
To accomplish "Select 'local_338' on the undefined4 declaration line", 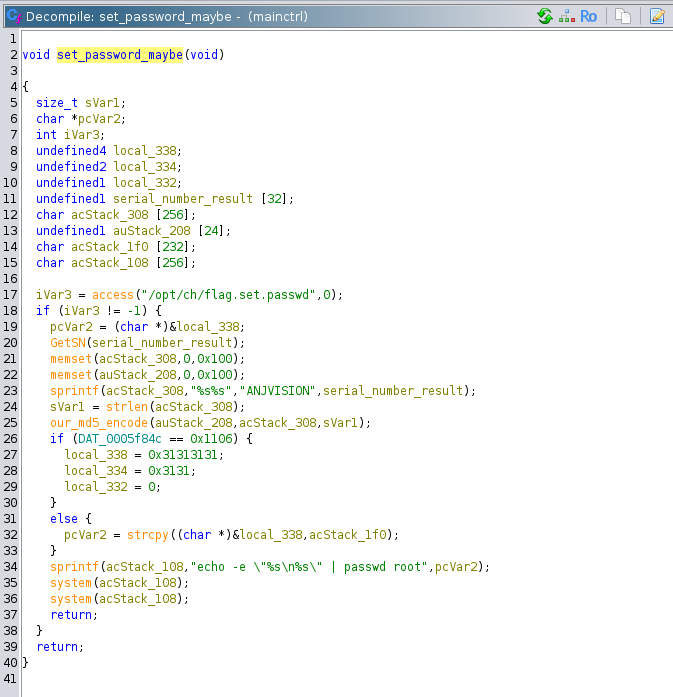I will (x=145, y=151).
